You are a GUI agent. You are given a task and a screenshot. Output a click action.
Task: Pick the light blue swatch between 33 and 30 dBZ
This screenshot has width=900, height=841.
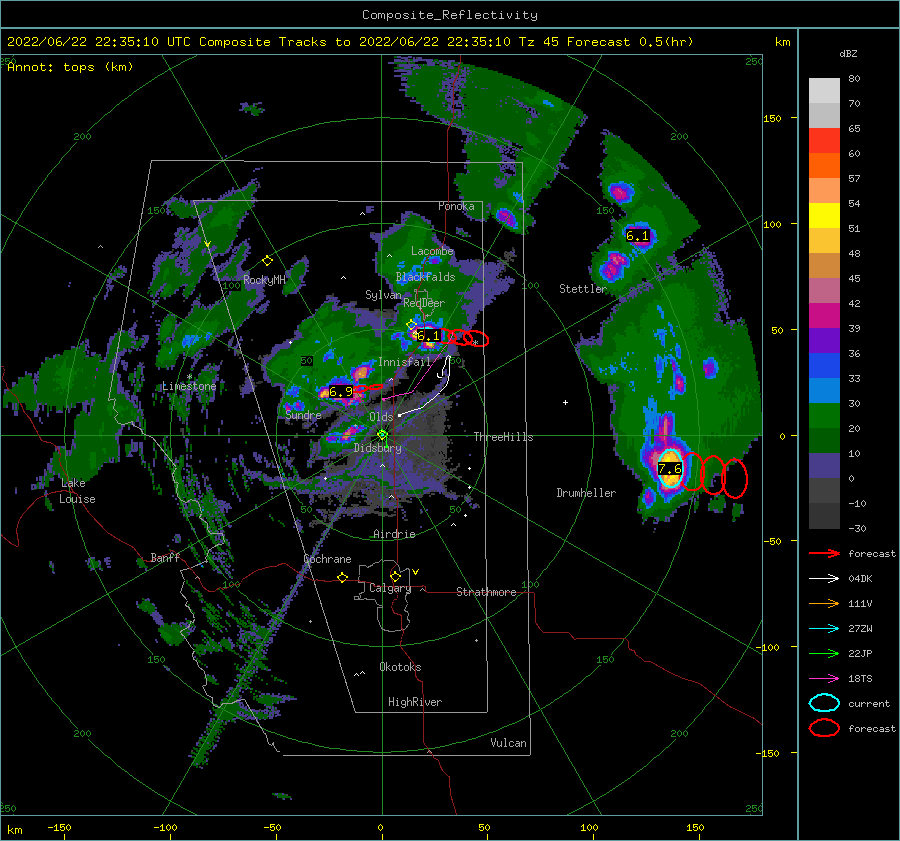(x=824, y=390)
